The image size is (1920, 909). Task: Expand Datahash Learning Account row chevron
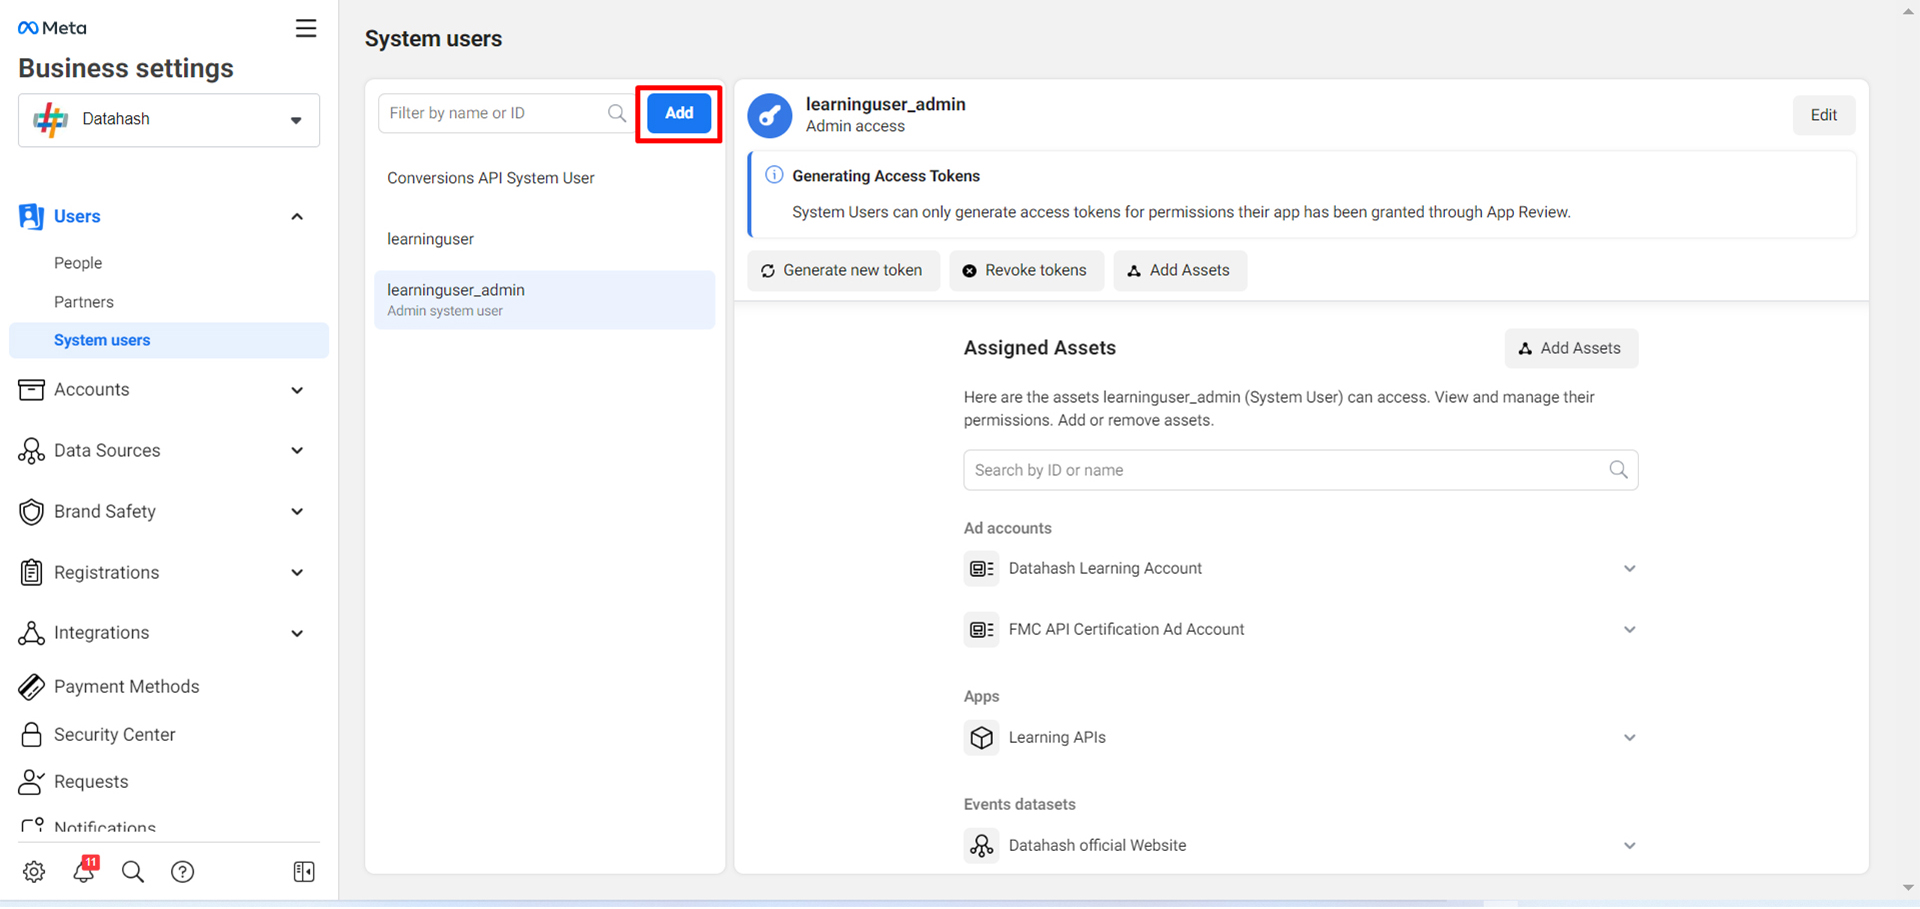tap(1629, 569)
